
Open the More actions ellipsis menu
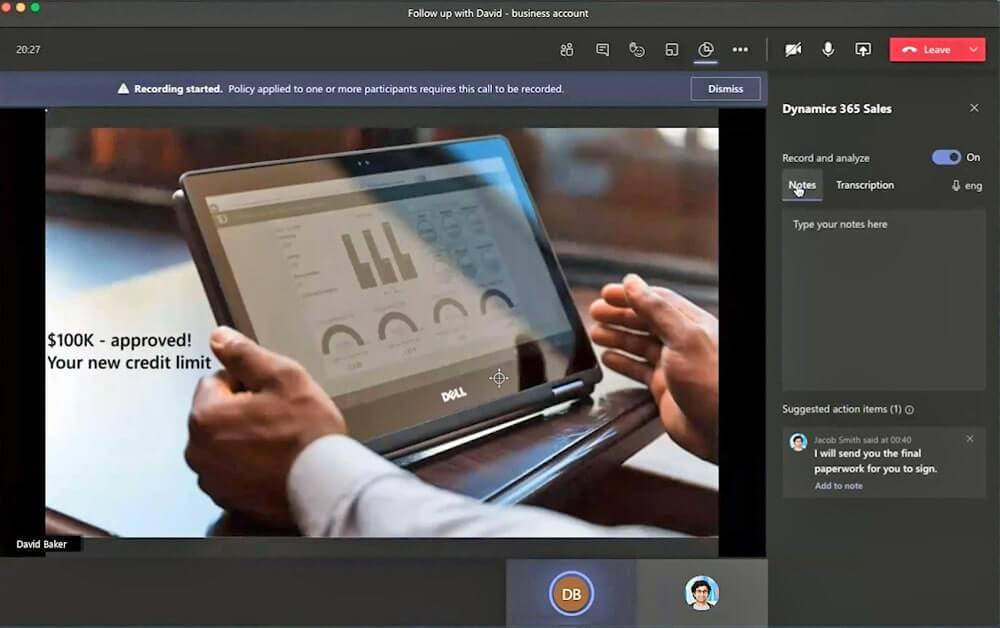[740, 49]
